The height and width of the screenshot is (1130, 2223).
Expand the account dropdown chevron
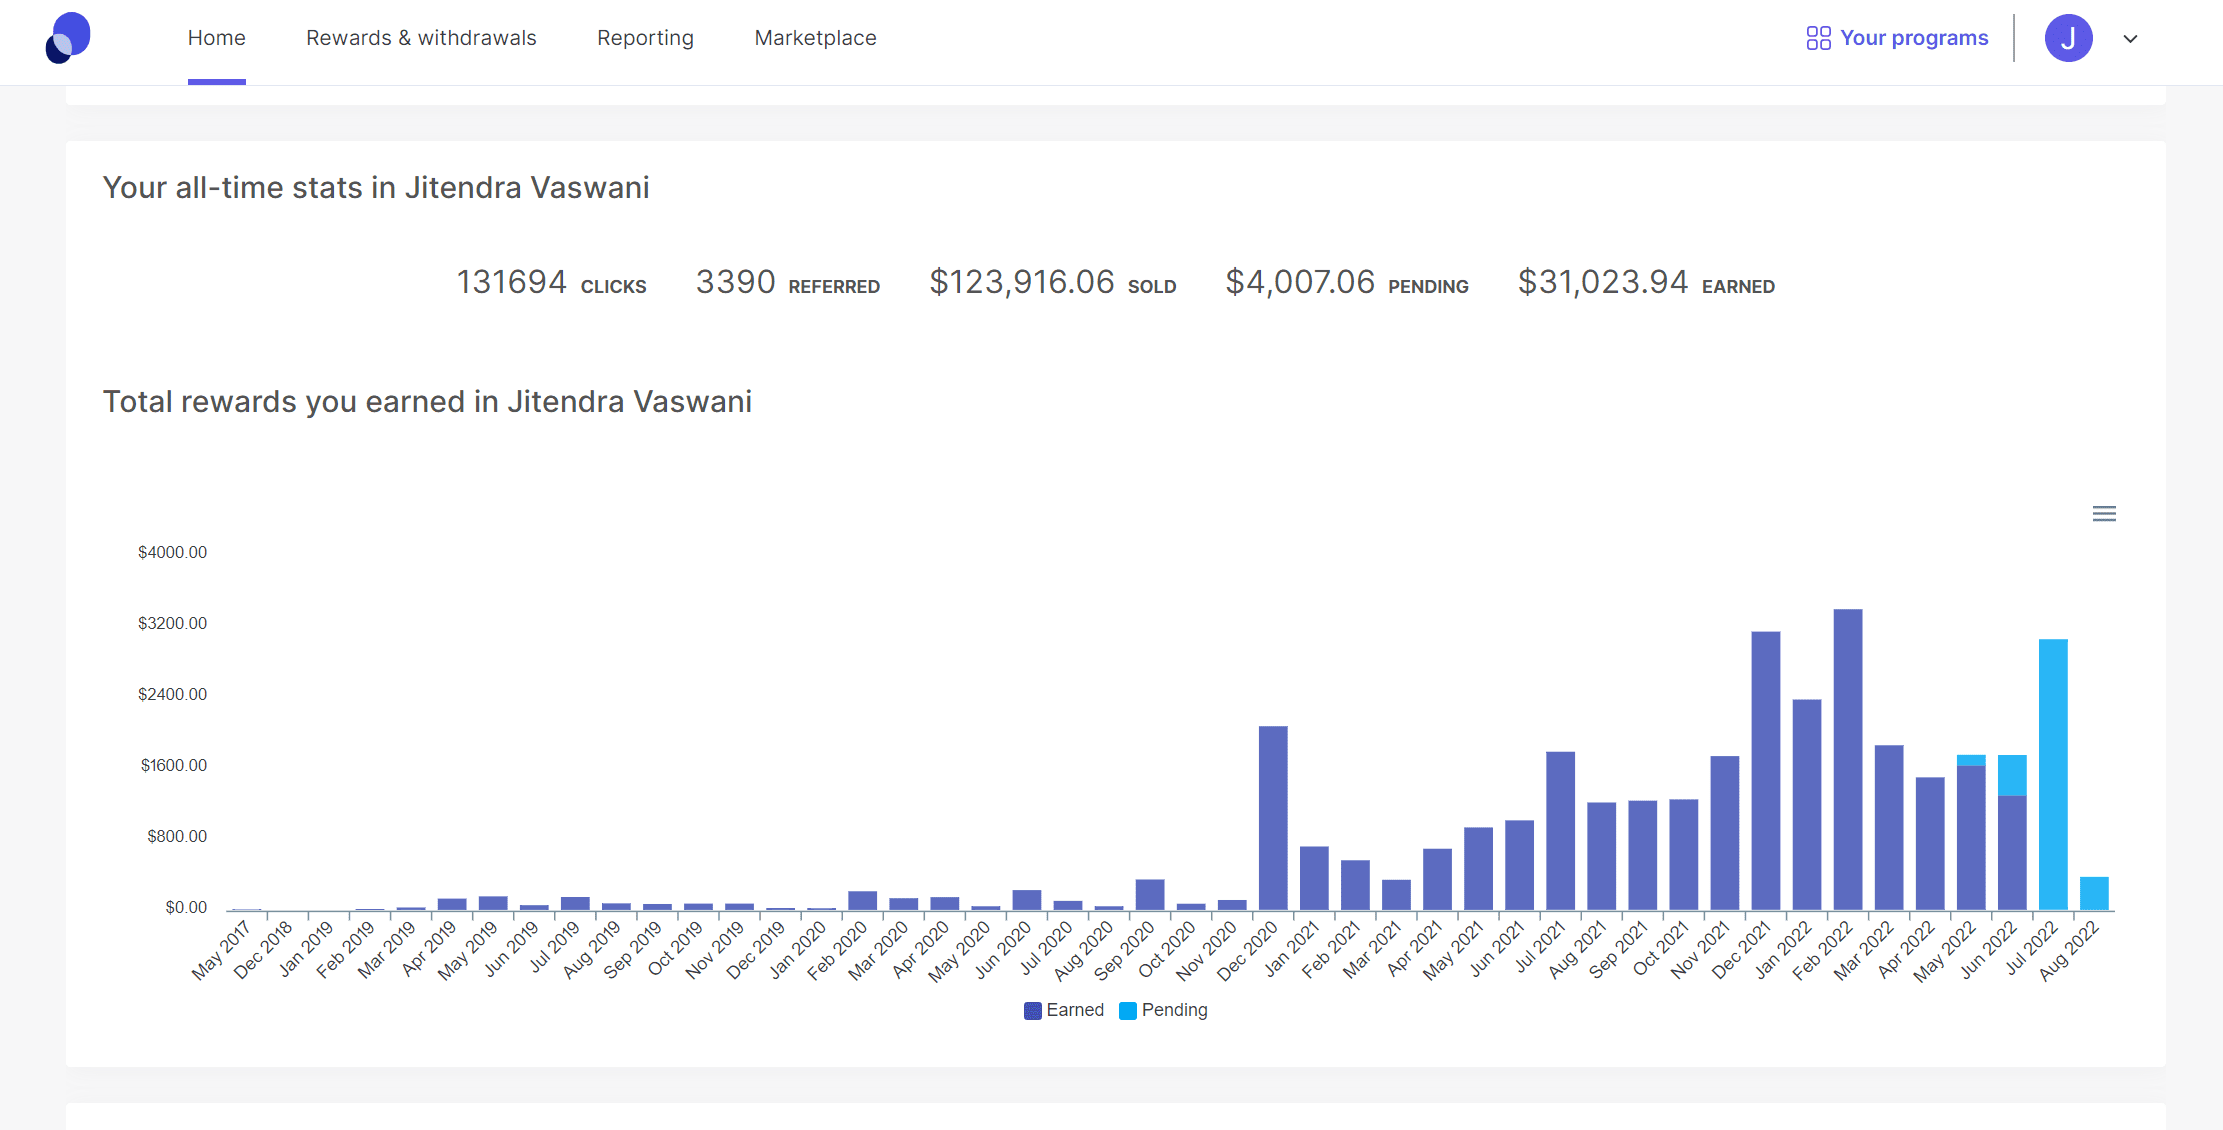coord(2130,39)
